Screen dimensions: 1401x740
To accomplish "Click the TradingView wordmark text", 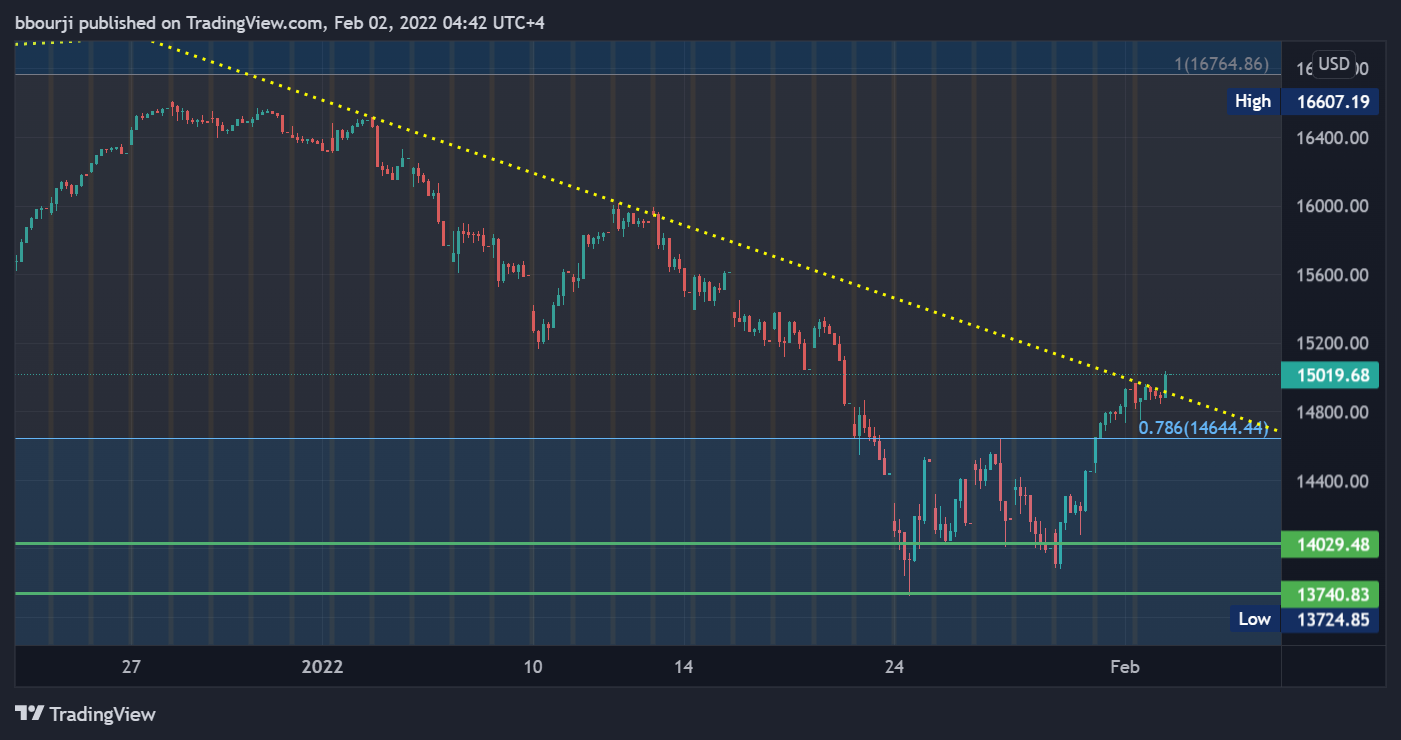I will (103, 714).
